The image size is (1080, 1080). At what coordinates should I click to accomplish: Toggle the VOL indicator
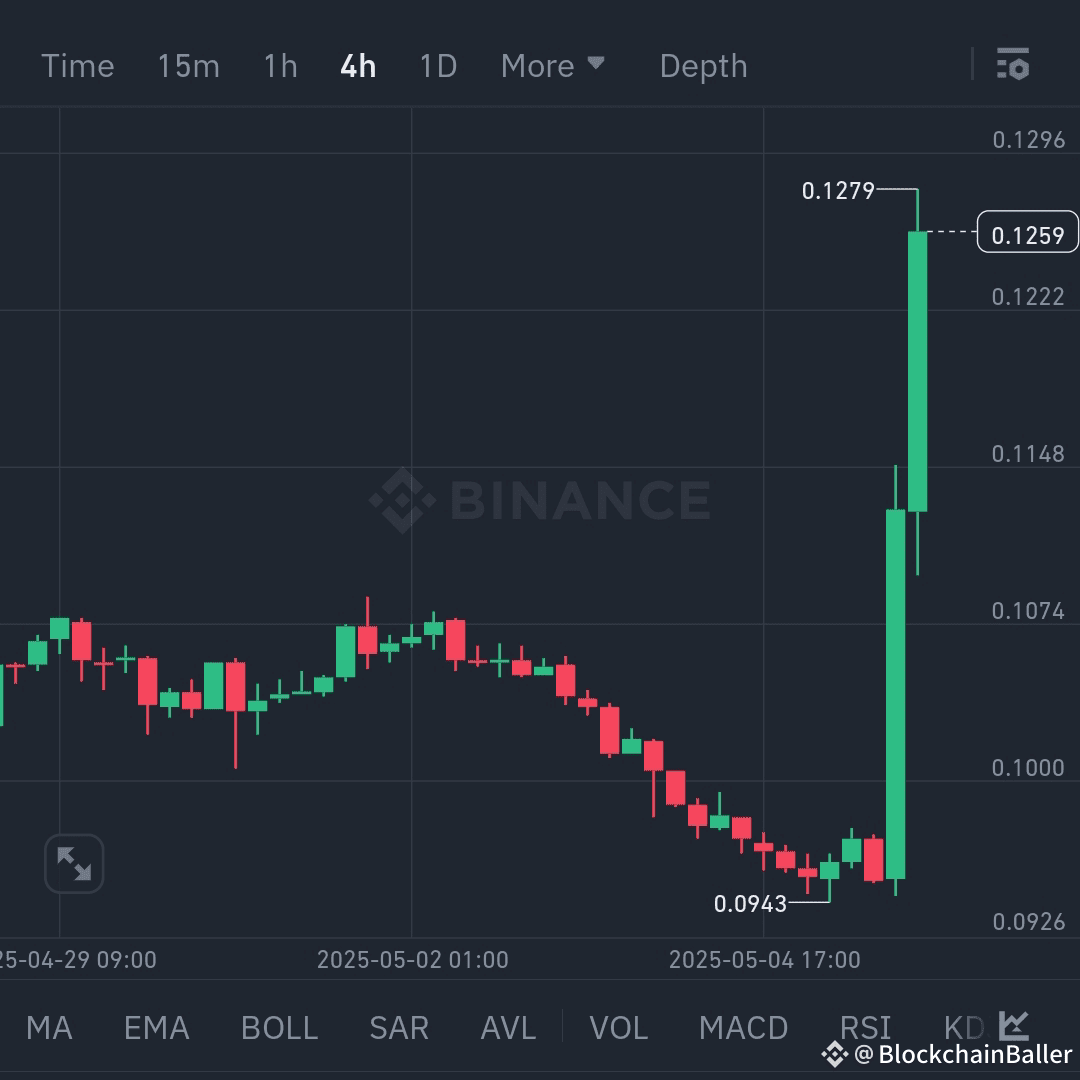[x=618, y=1027]
